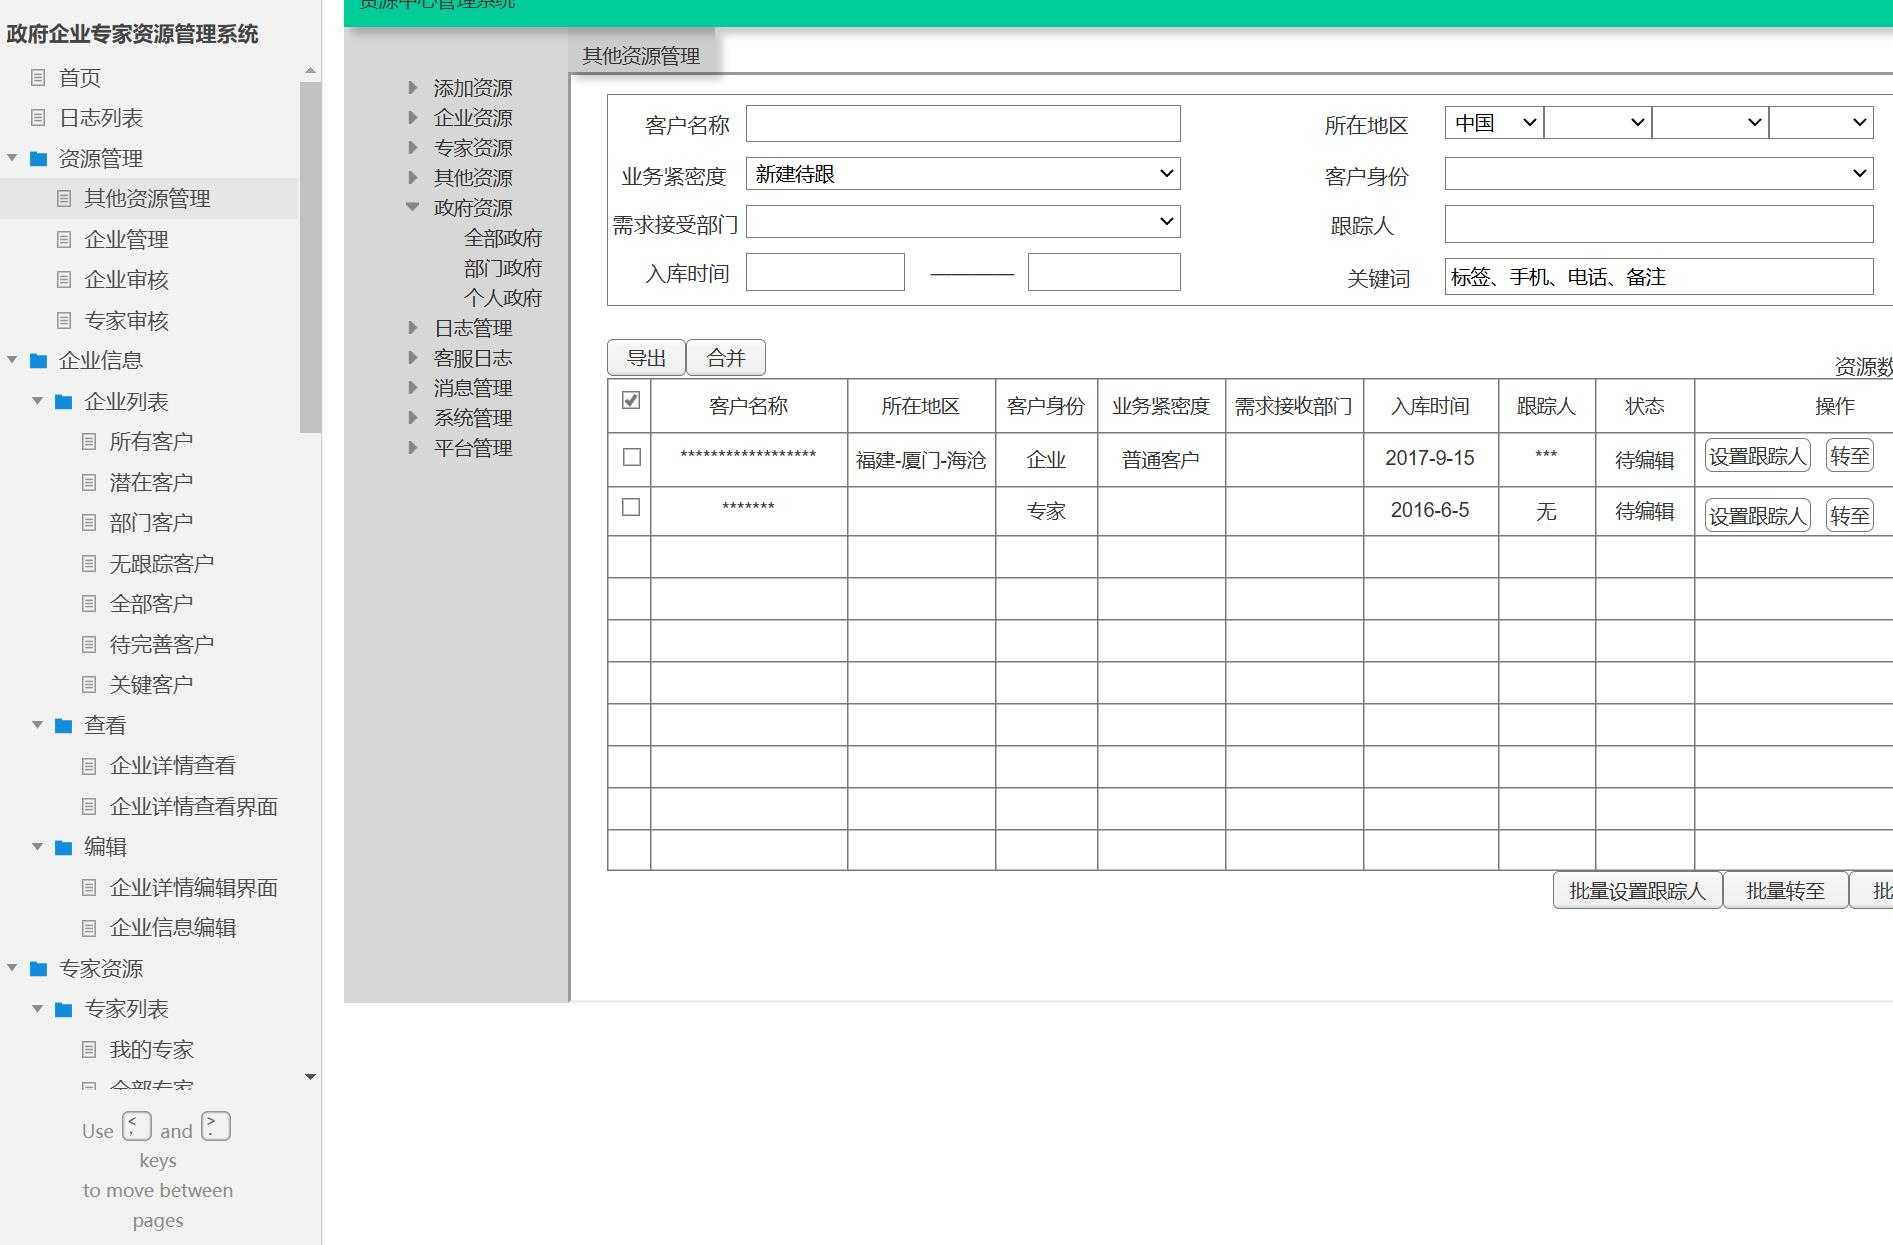The height and width of the screenshot is (1245, 1893).
Task: Click the 批量设置跟踪人 button
Action: pos(1636,890)
